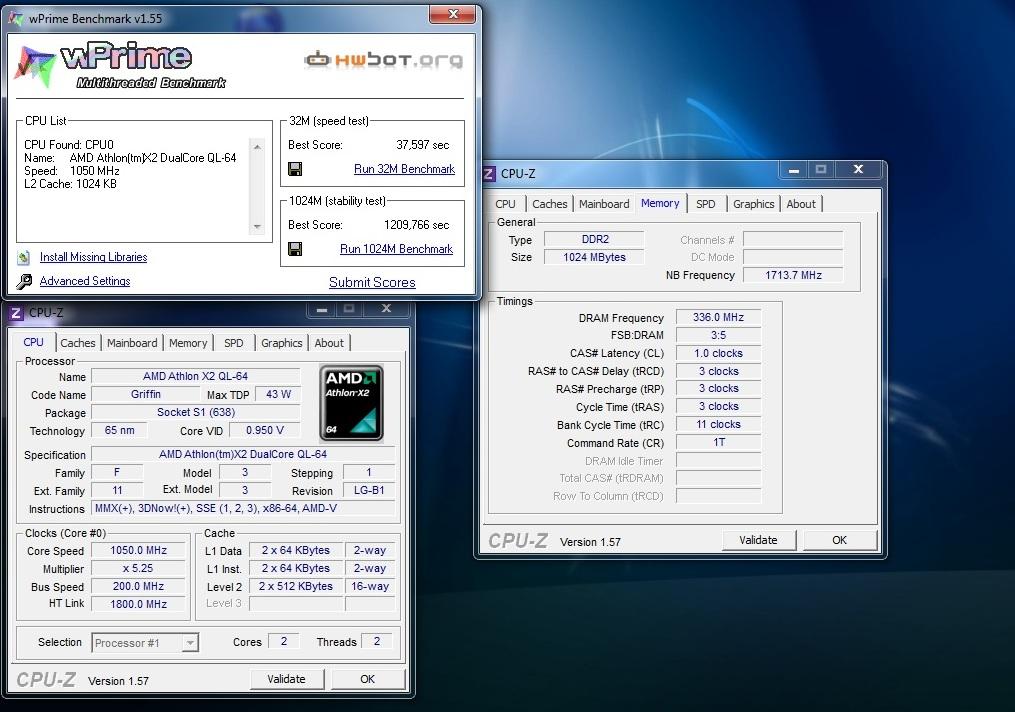Open Caches tab in the Memory window
Screen dimensions: 1015x712
pos(550,204)
